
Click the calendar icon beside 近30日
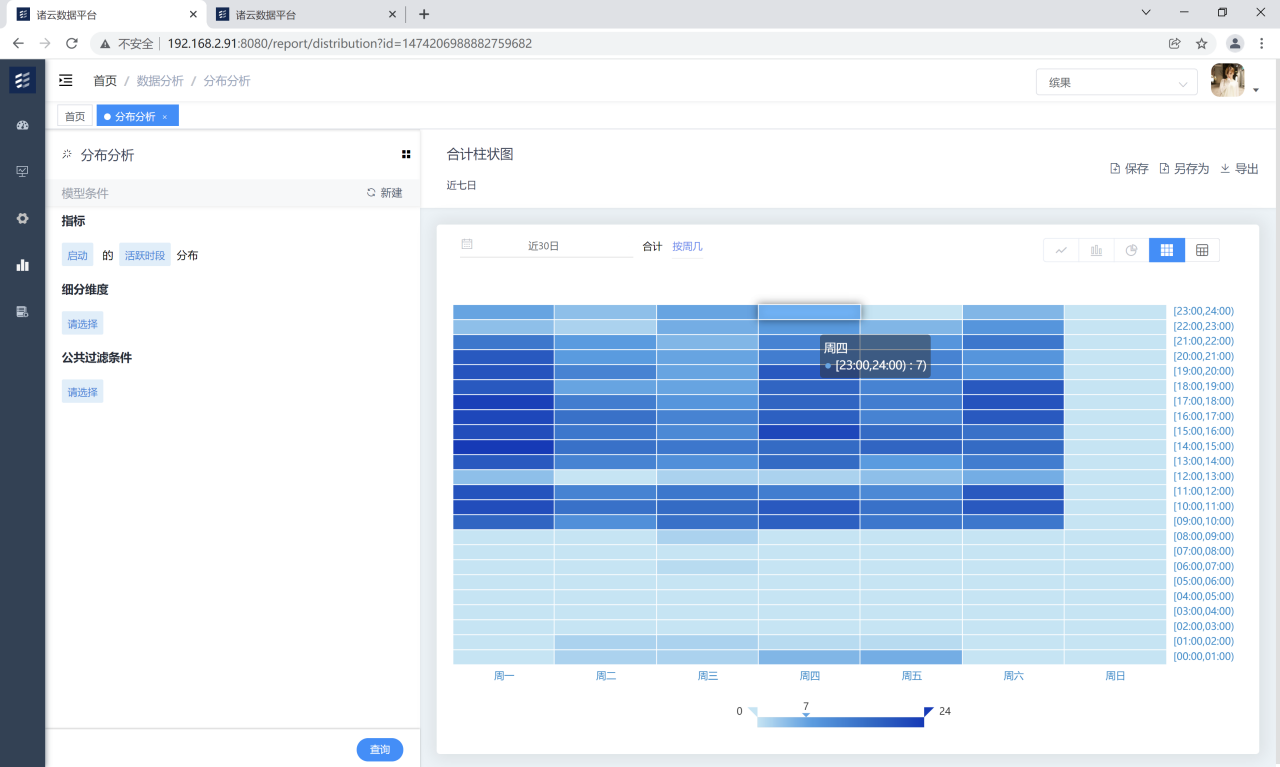467,244
